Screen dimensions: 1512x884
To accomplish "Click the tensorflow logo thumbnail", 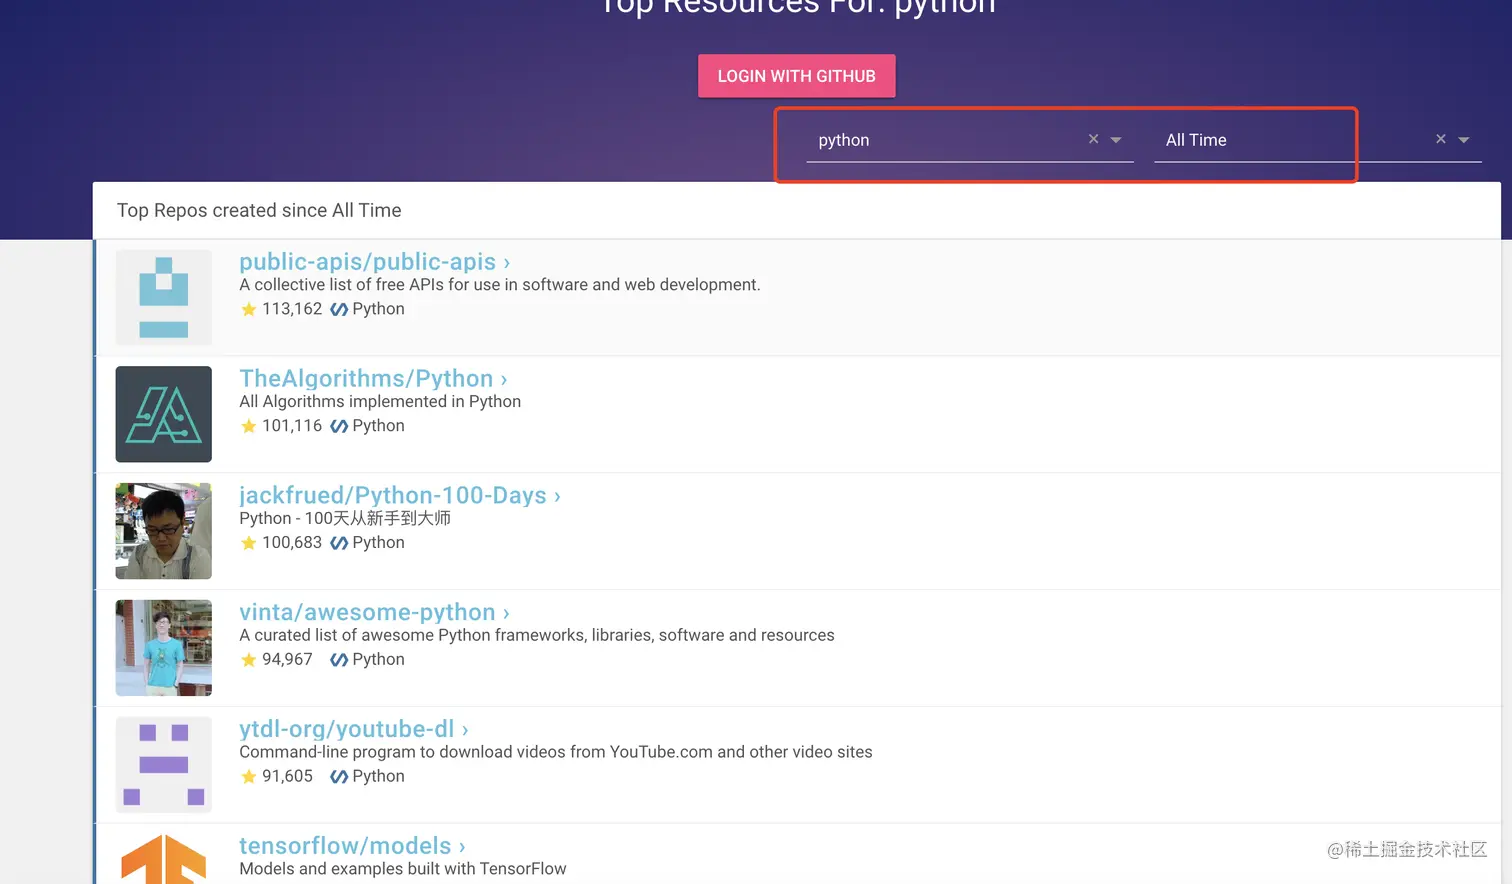I will 164,859.
